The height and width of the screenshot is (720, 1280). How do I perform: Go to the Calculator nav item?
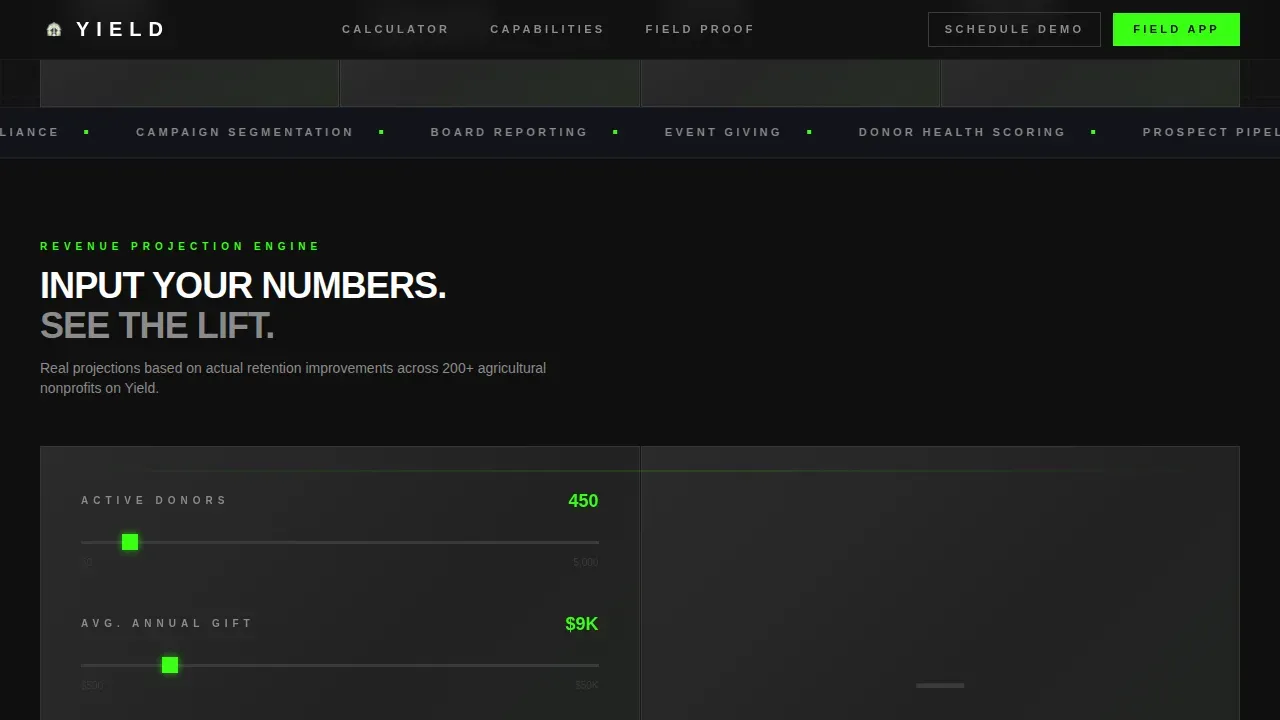[396, 29]
